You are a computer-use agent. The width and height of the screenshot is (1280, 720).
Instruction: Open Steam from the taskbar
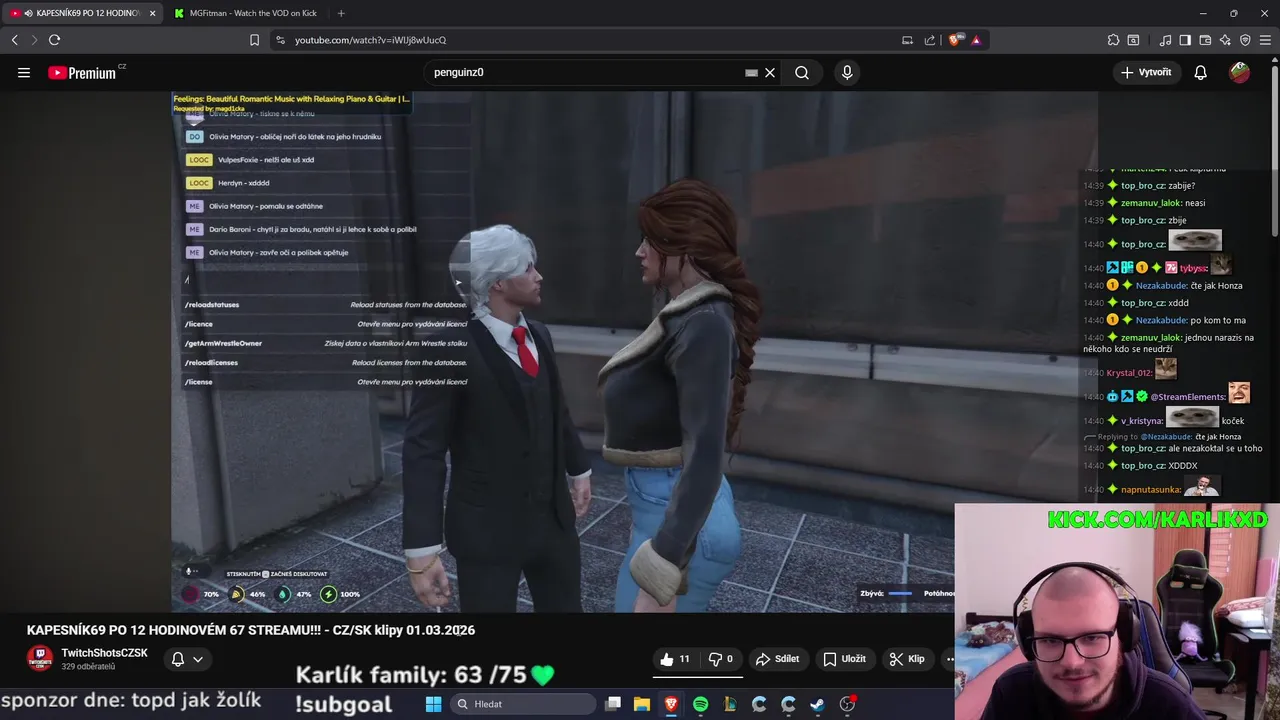tap(817, 704)
